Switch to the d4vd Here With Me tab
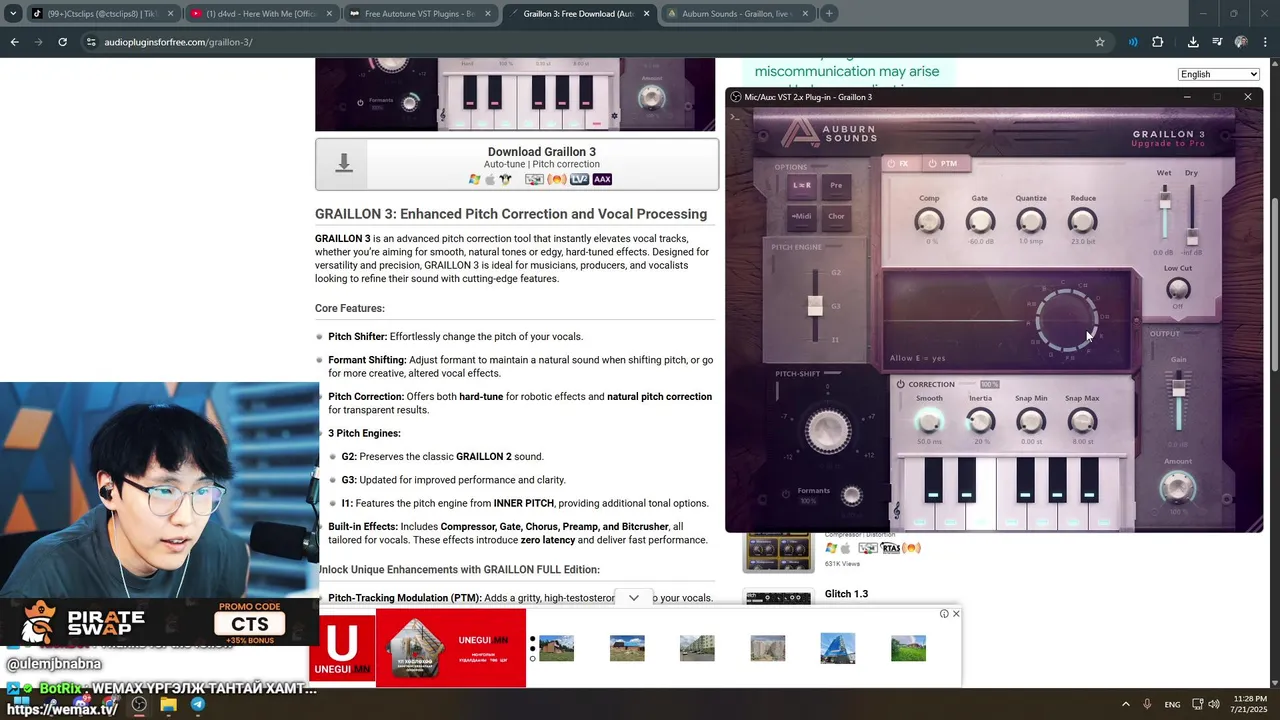The width and height of the screenshot is (1280, 720). pyautogui.click(x=262, y=14)
